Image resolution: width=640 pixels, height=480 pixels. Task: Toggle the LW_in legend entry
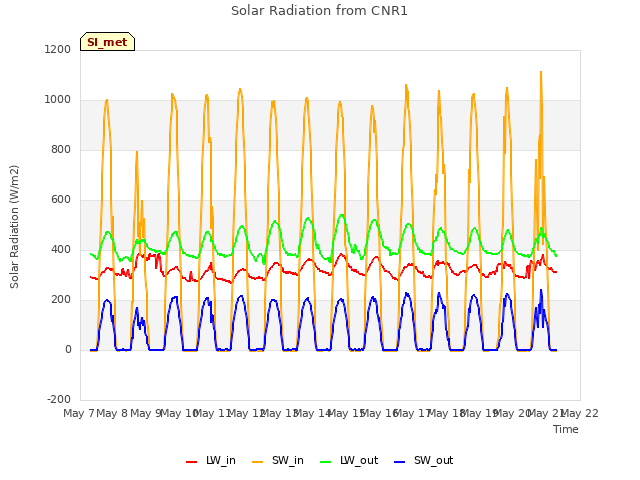(x=211, y=460)
